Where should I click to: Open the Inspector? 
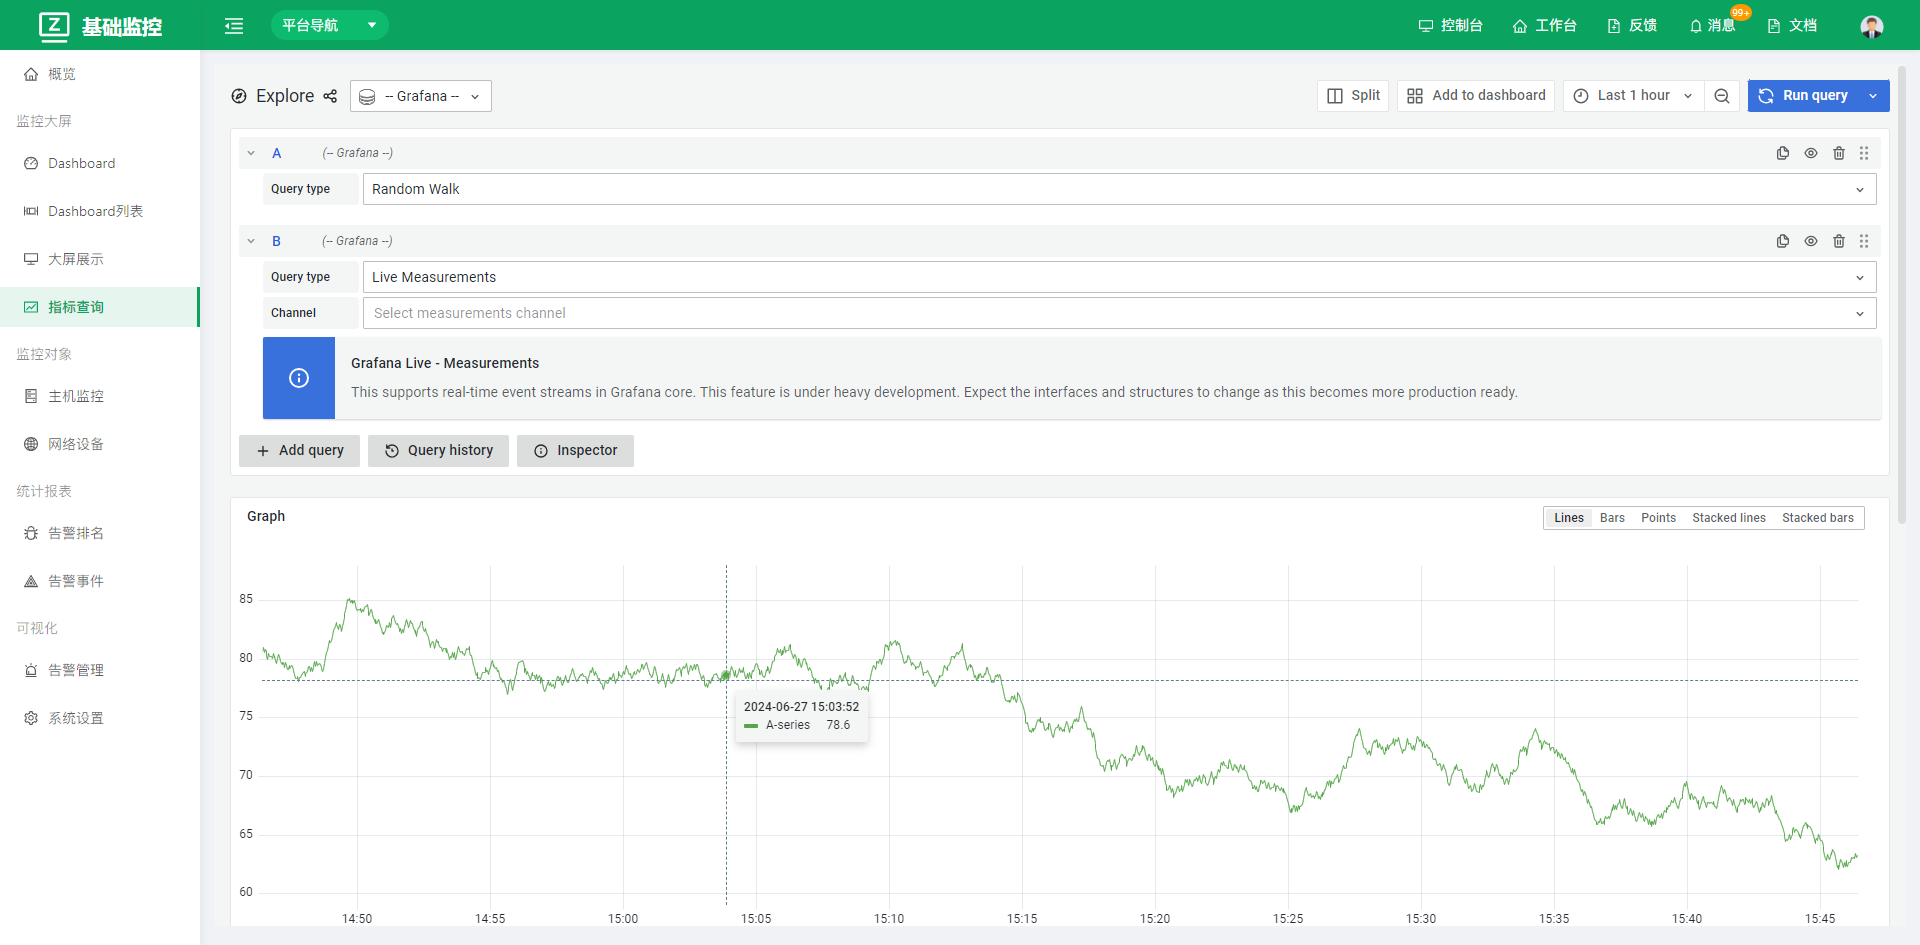pos(575,450)
